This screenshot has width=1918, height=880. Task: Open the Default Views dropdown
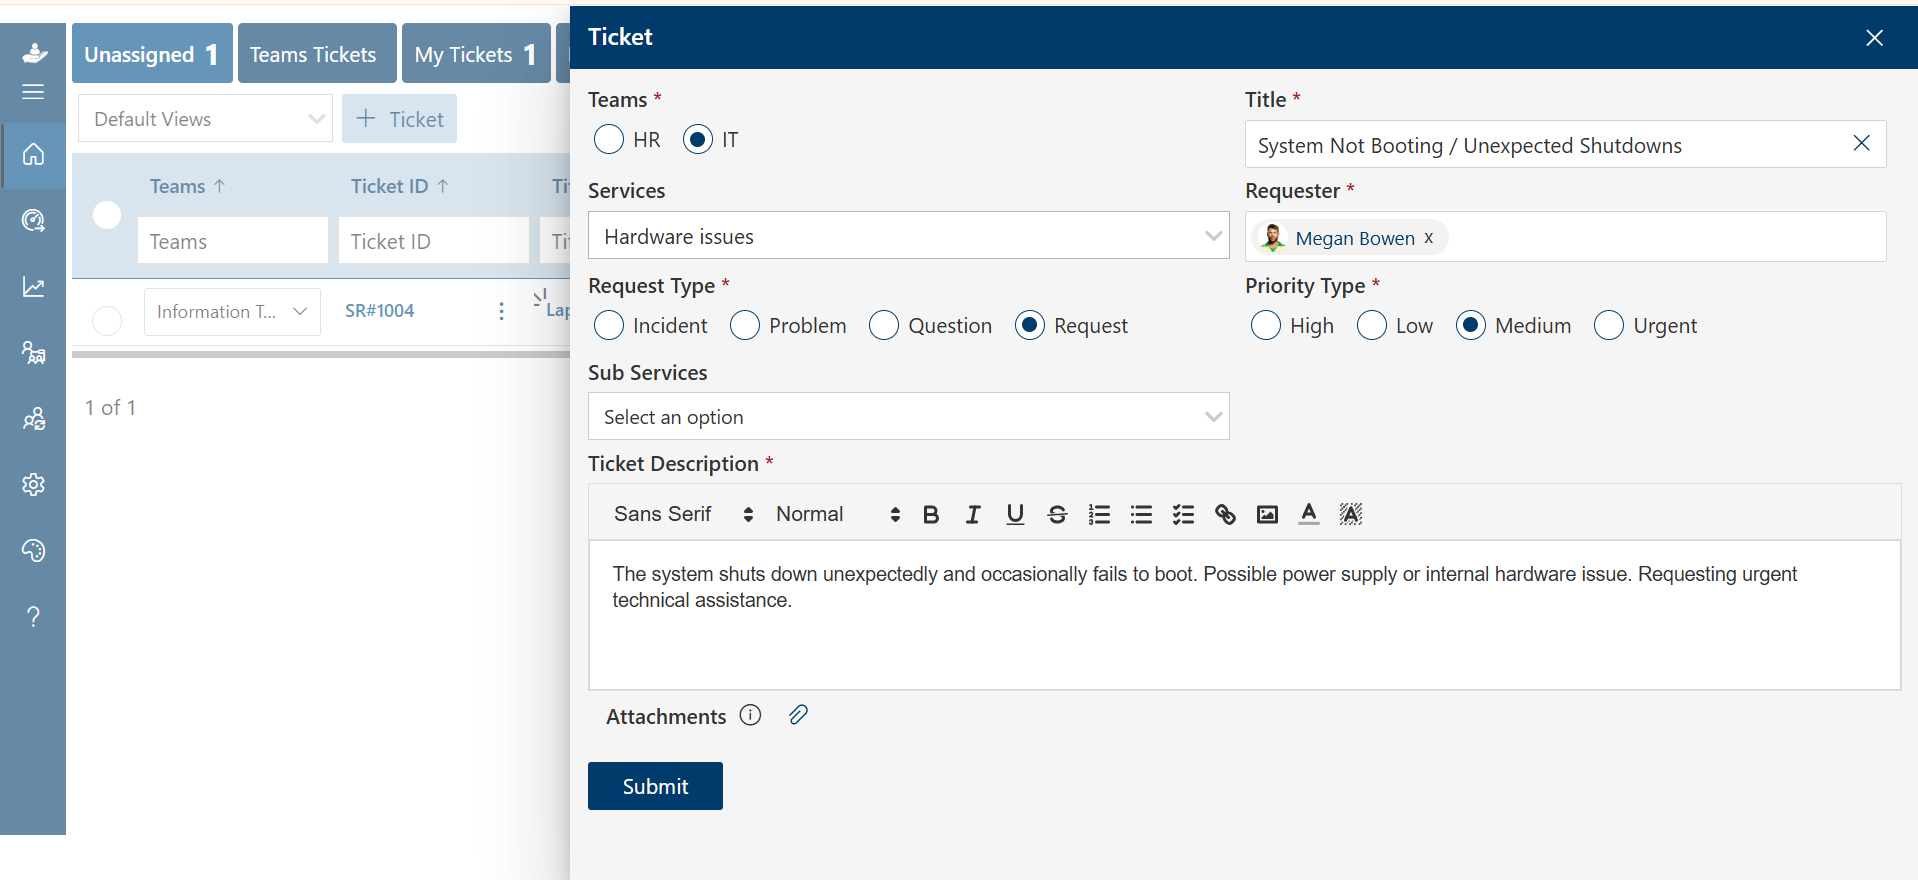(x=205, y=119)
